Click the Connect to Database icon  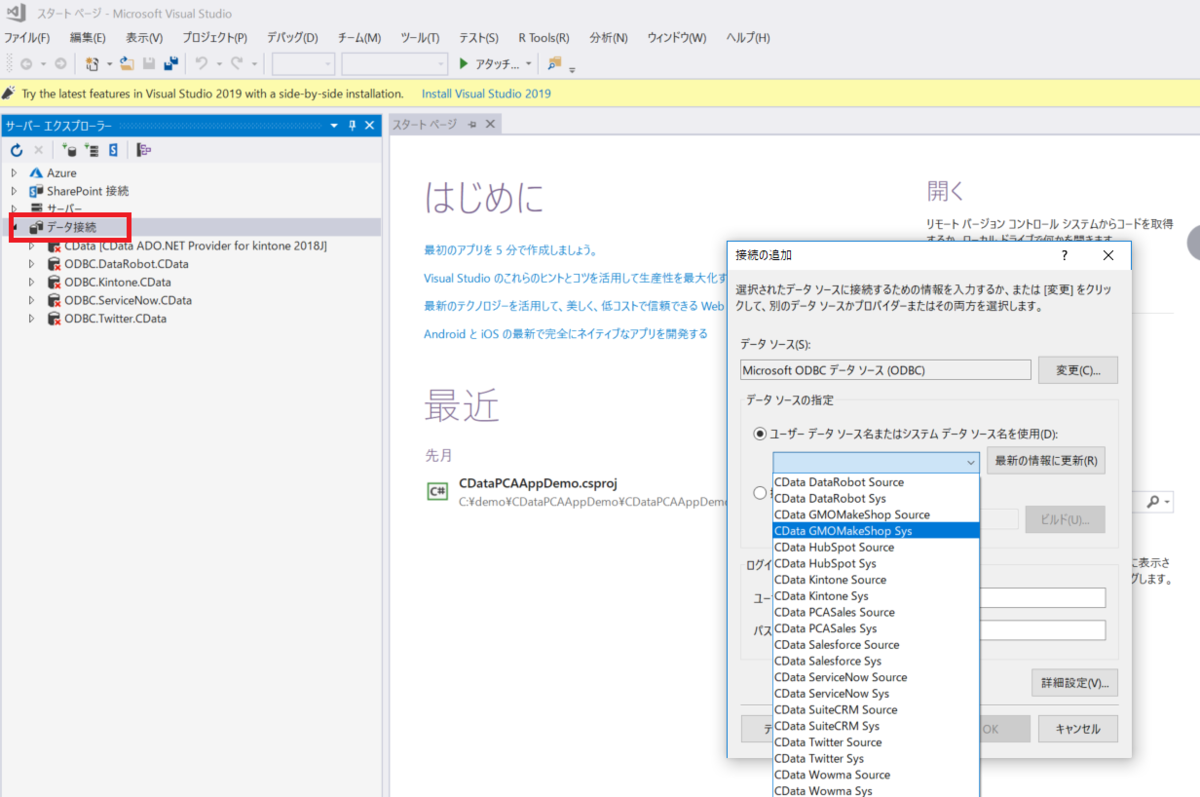(x=70, y=150)
